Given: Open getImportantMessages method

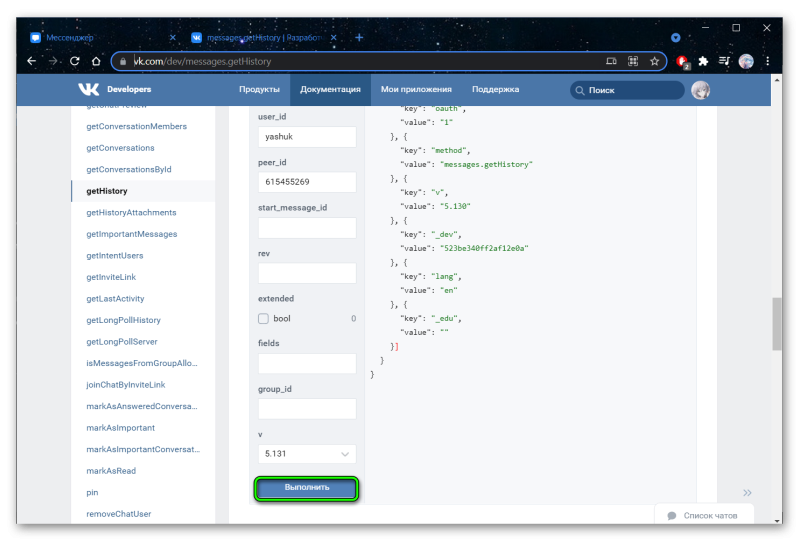Looking at the screenshot, I should tap(132, 234).
